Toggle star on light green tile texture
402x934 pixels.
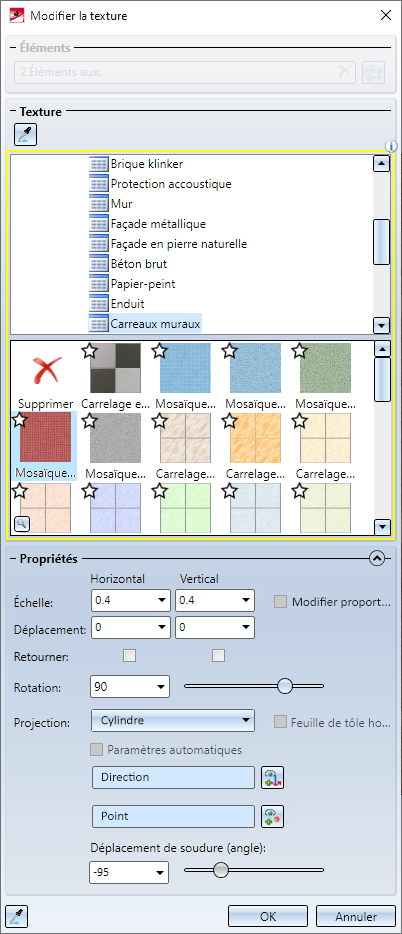[159, 491]
